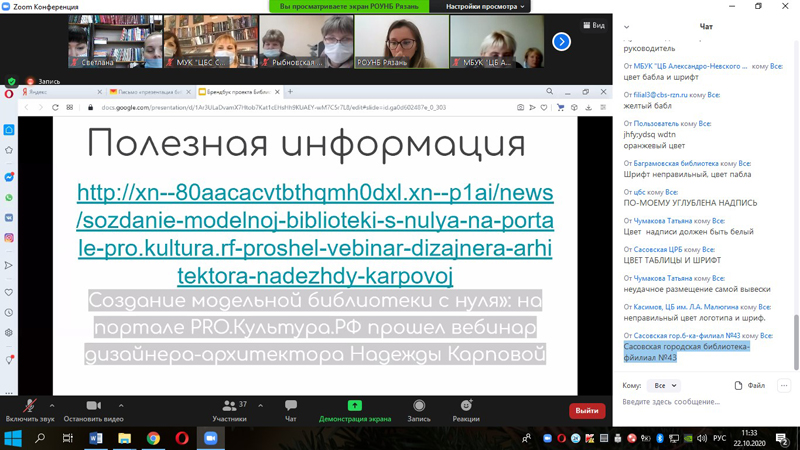Change layout using Вид button
The image size is (800, 450).
coord(594,26)
